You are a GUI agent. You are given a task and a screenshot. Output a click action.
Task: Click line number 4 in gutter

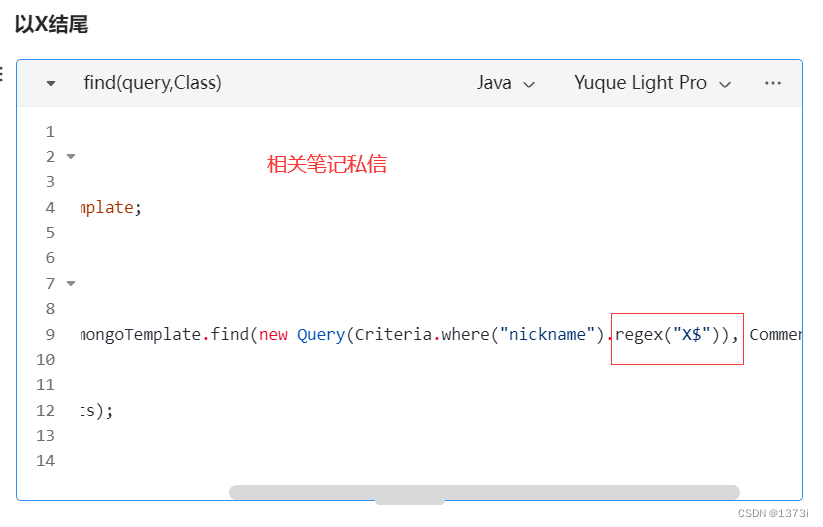point(50,207)
